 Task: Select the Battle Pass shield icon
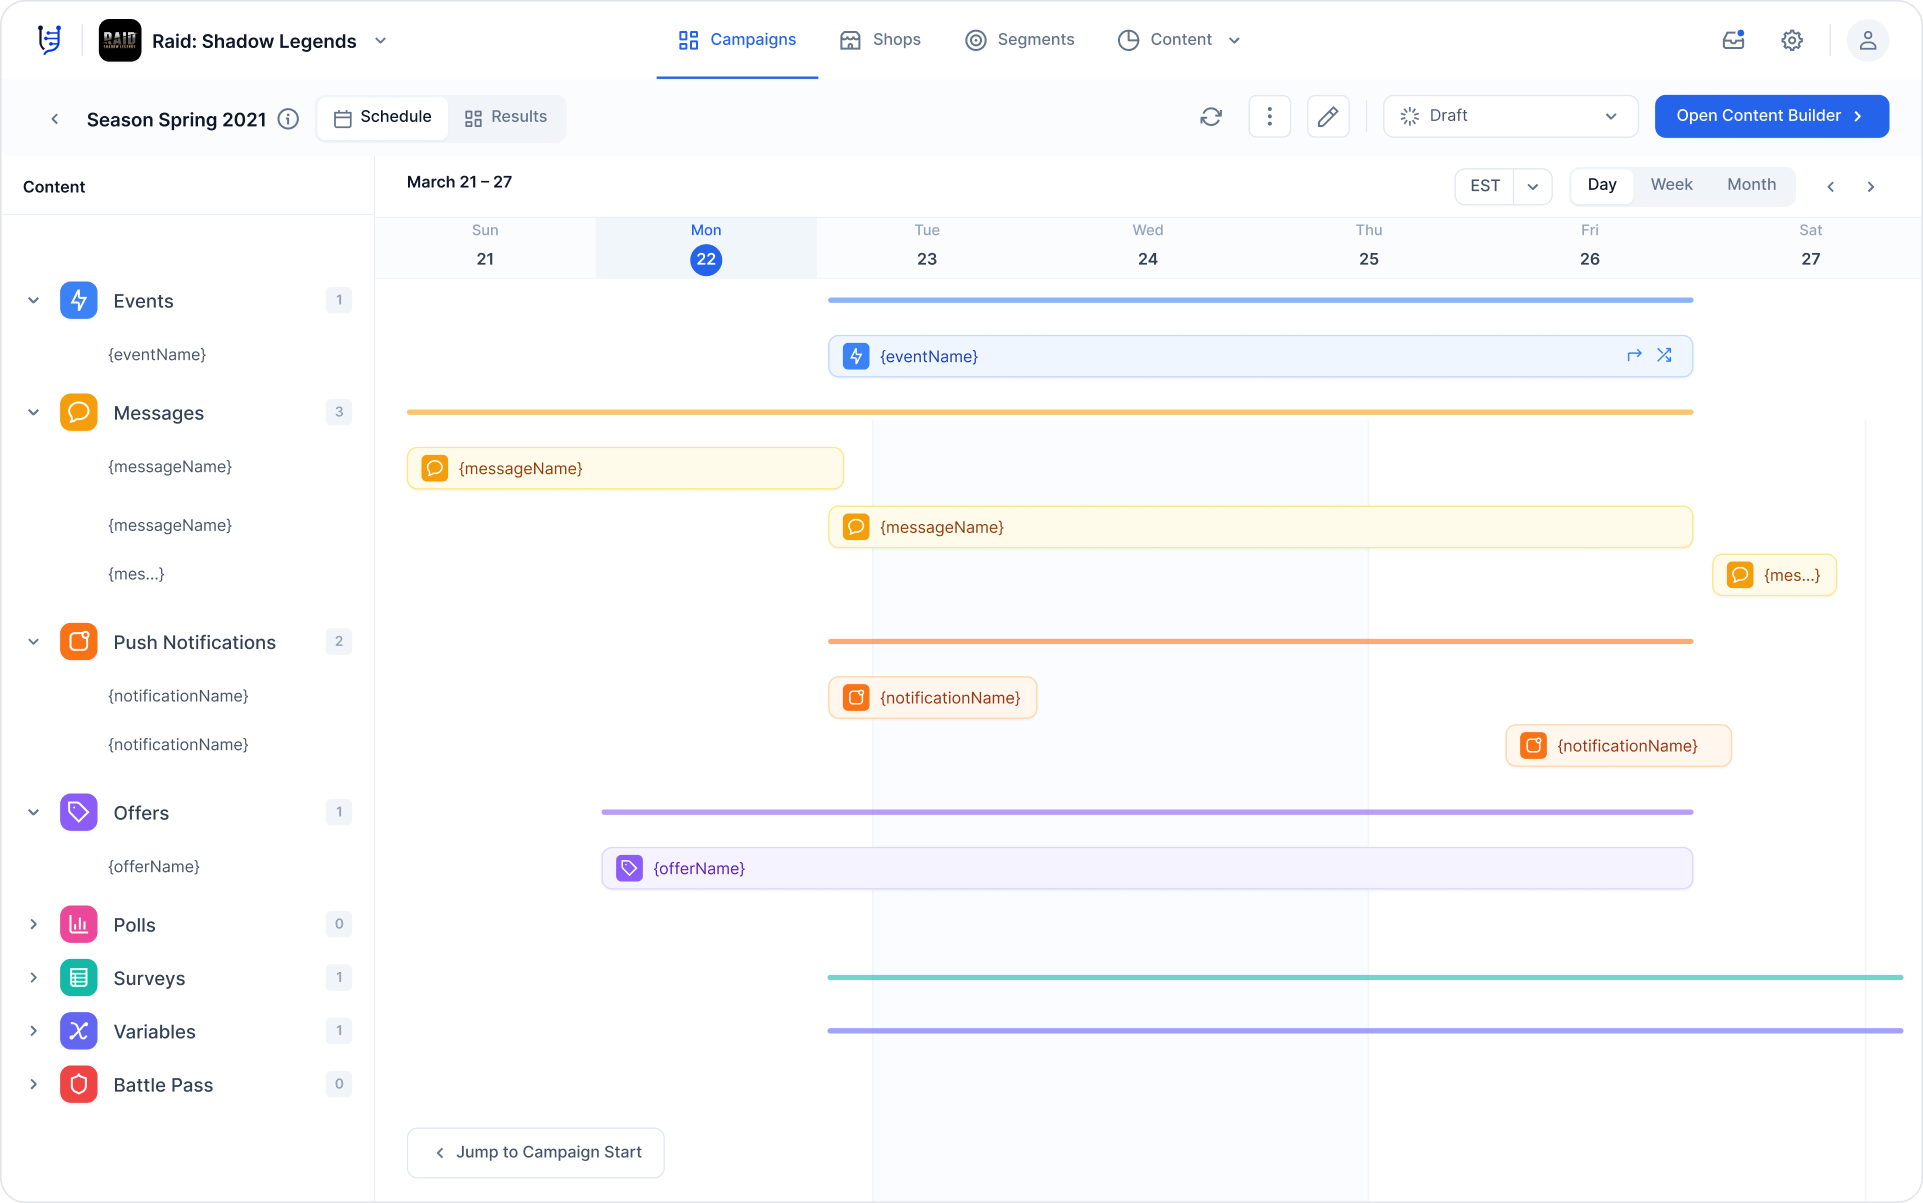[x=78, y=1084]
